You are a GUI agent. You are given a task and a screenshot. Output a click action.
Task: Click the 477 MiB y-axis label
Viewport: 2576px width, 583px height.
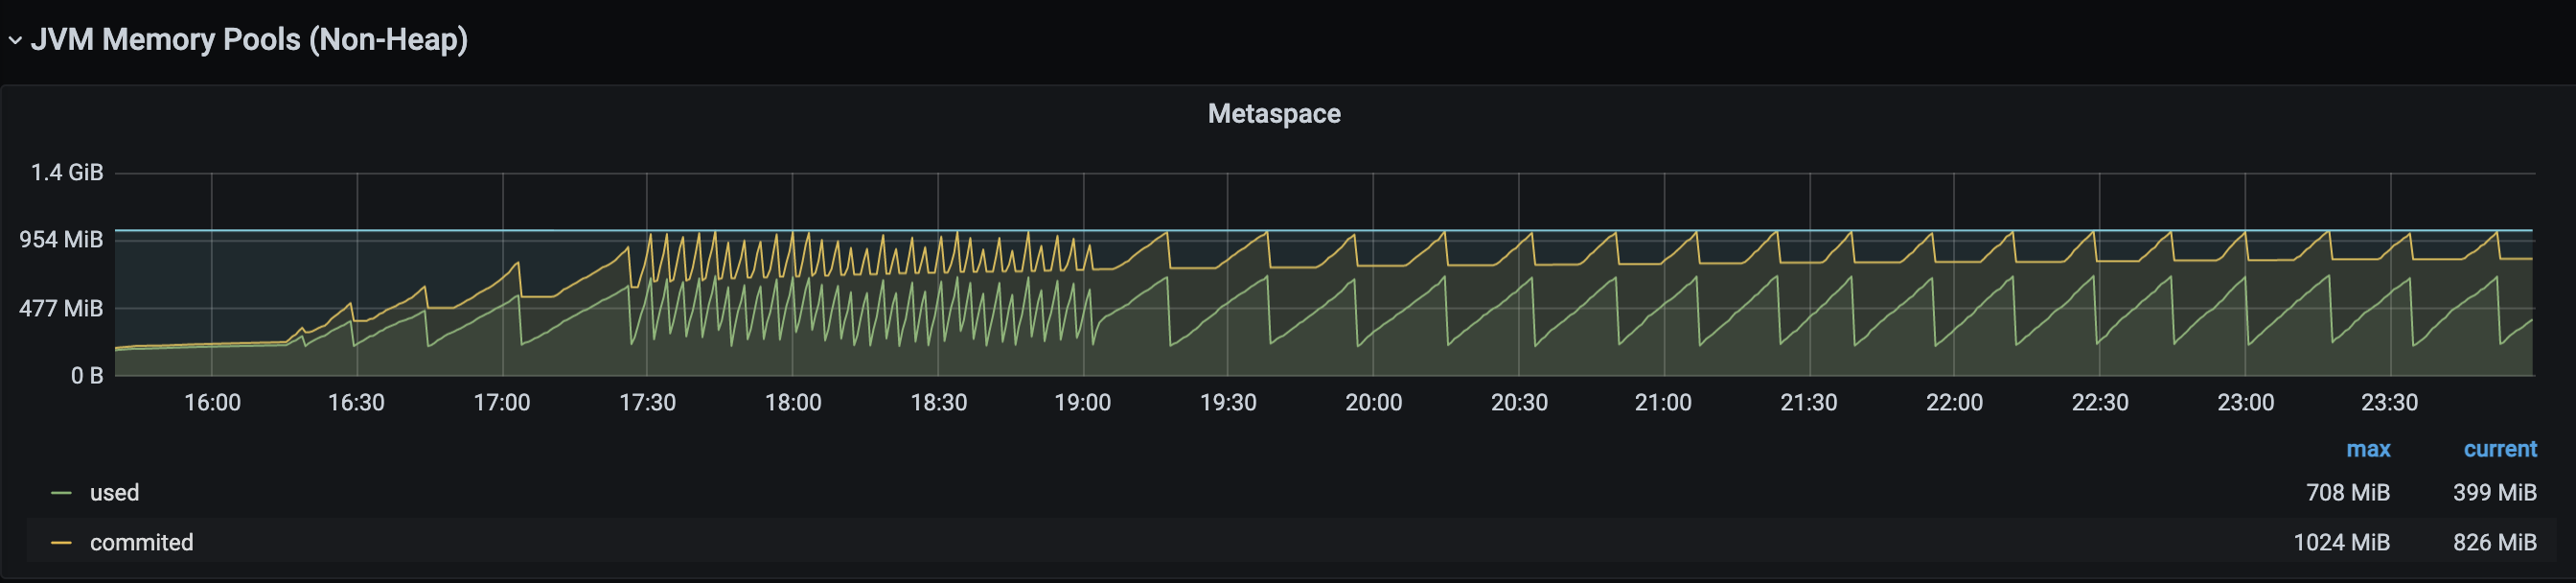point(61,308)
